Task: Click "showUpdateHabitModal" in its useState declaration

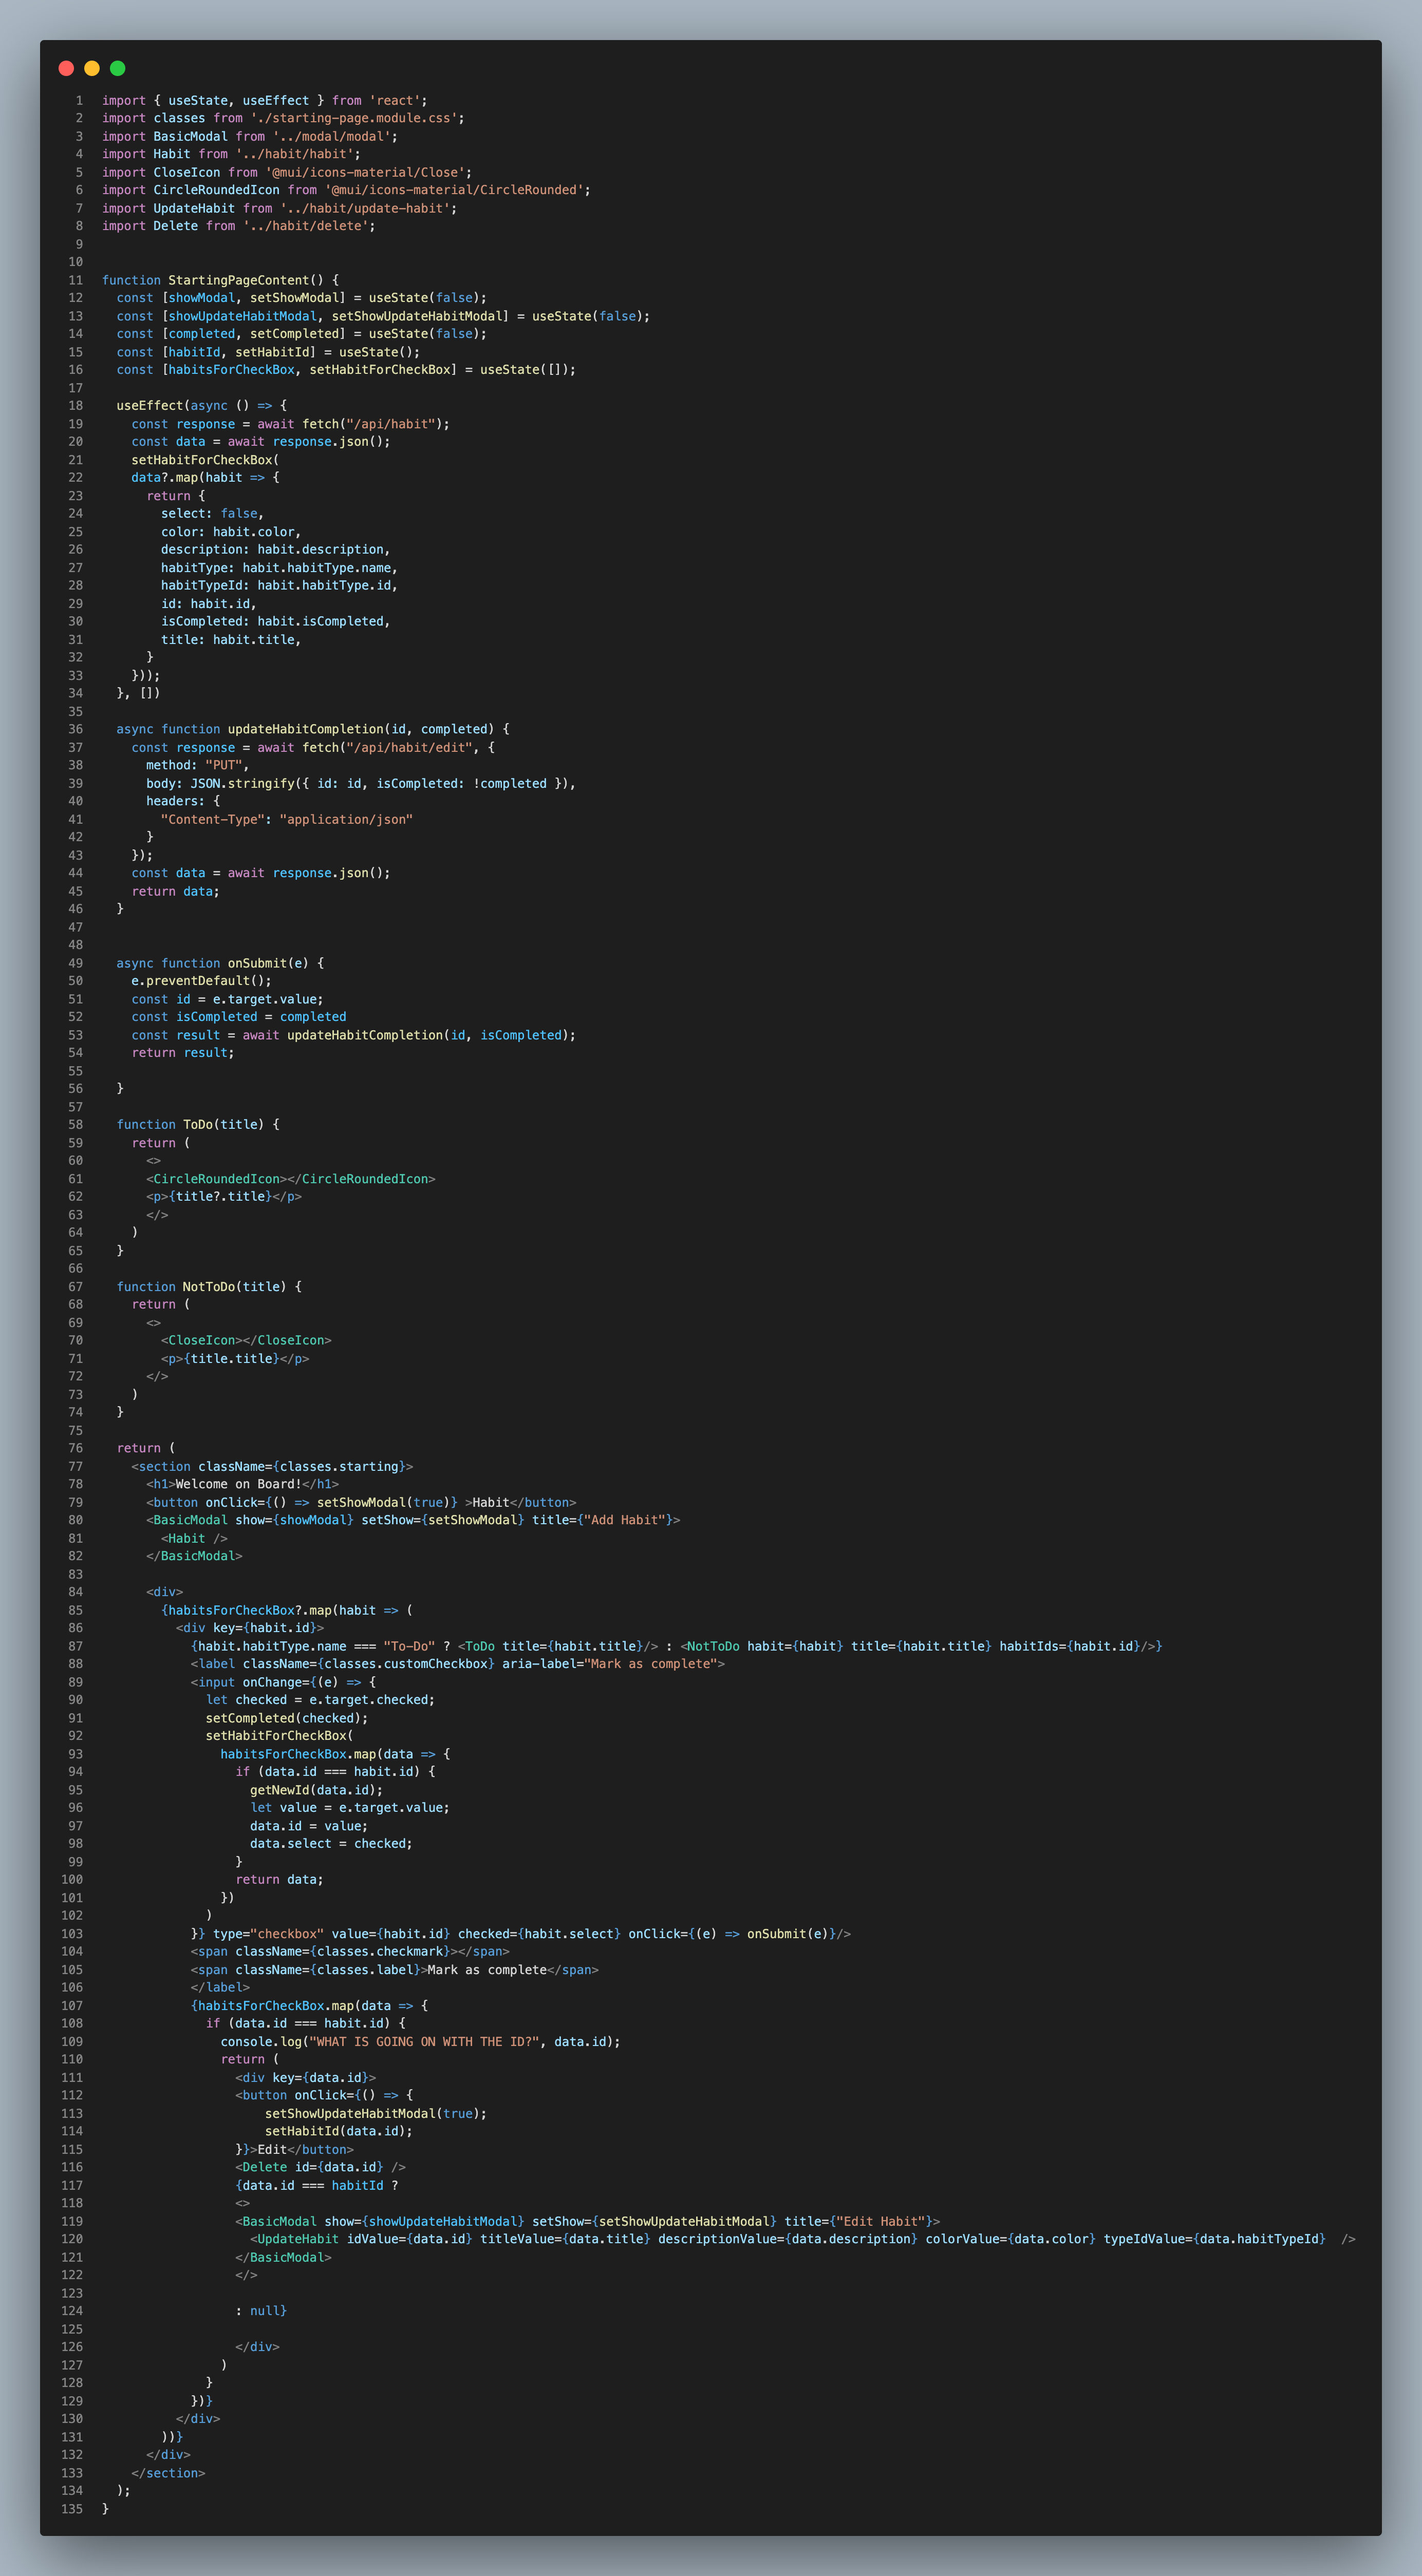Action: 242,317
